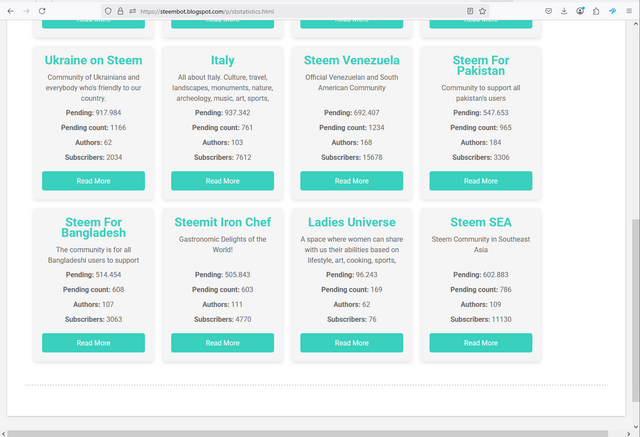Select text 'Gastronomic Delights of the World!'
Screen dimensions: 640x437
tap(222, 244)
